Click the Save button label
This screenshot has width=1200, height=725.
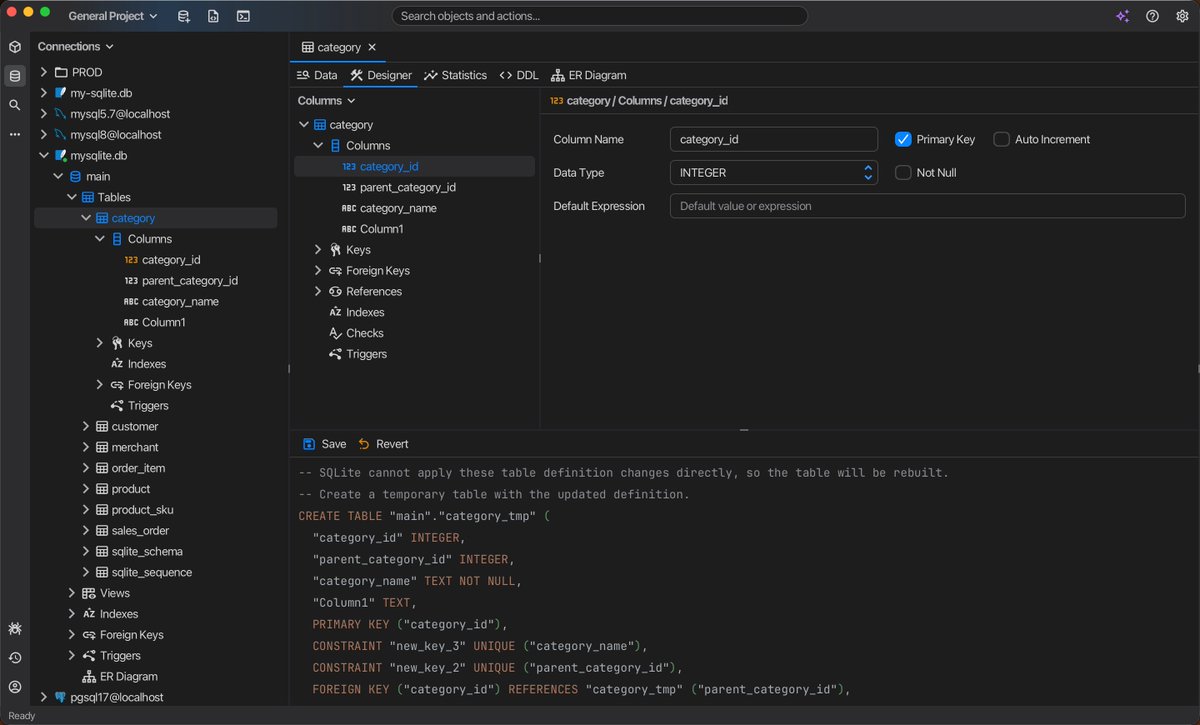tap(334, 444)
